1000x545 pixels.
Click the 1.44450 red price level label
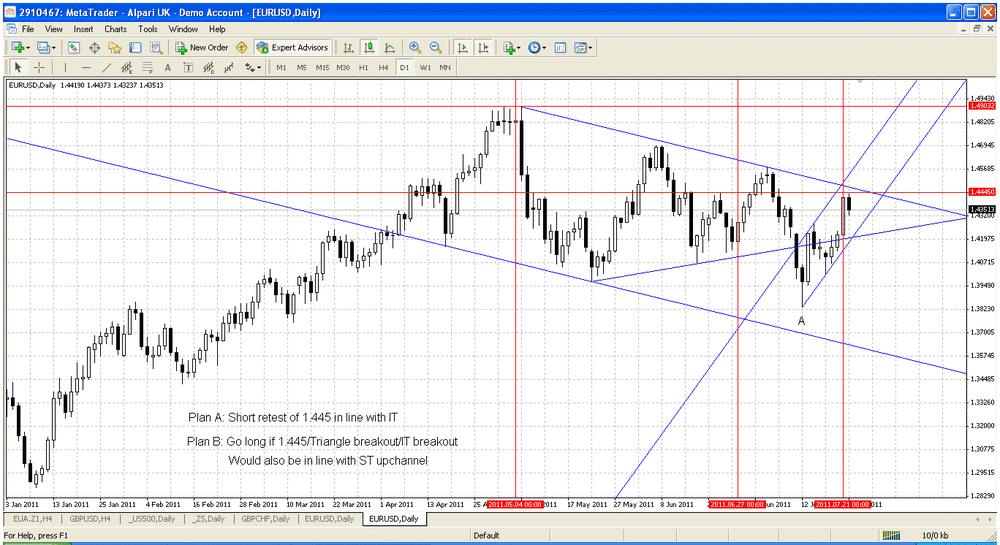[x=982, y=191]
